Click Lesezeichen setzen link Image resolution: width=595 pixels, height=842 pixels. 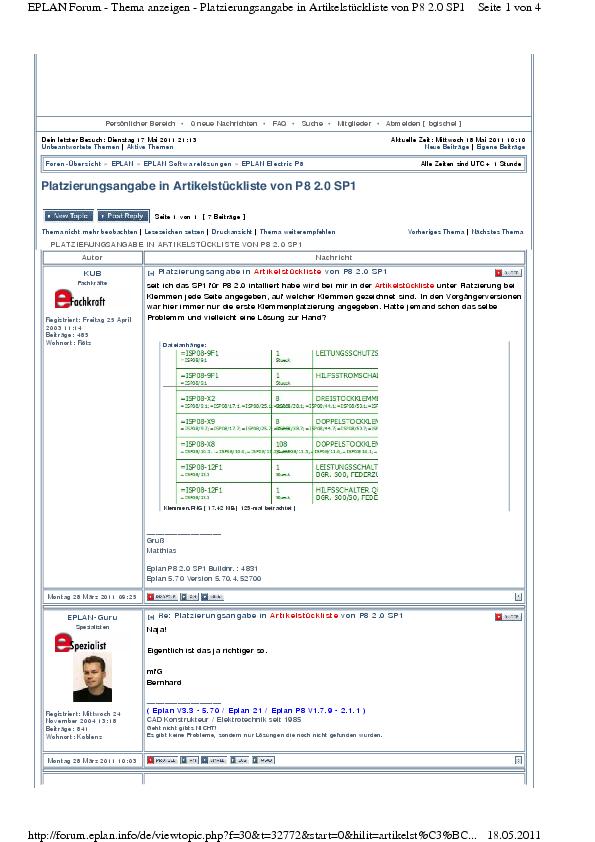click(x=175, y=232)
